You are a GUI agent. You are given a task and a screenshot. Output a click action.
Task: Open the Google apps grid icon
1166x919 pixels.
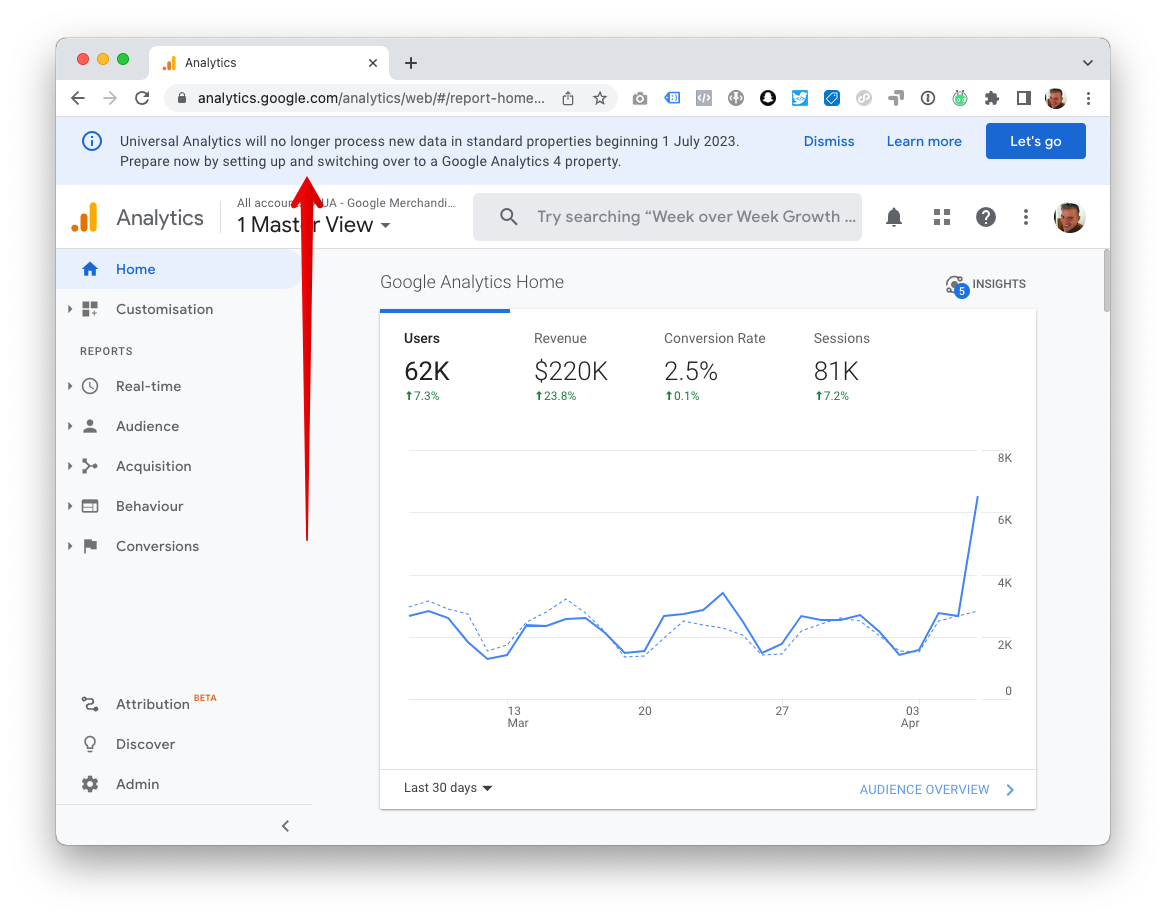coord(941,217)
